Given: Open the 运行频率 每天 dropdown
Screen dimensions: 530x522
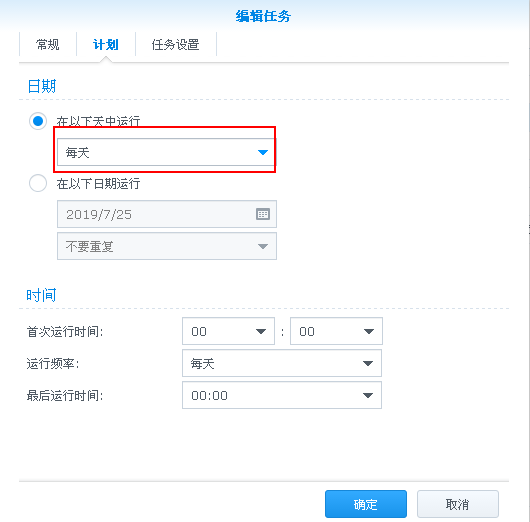Looking at the screenshot, I should pyautogui.click(x=282, y=363).
